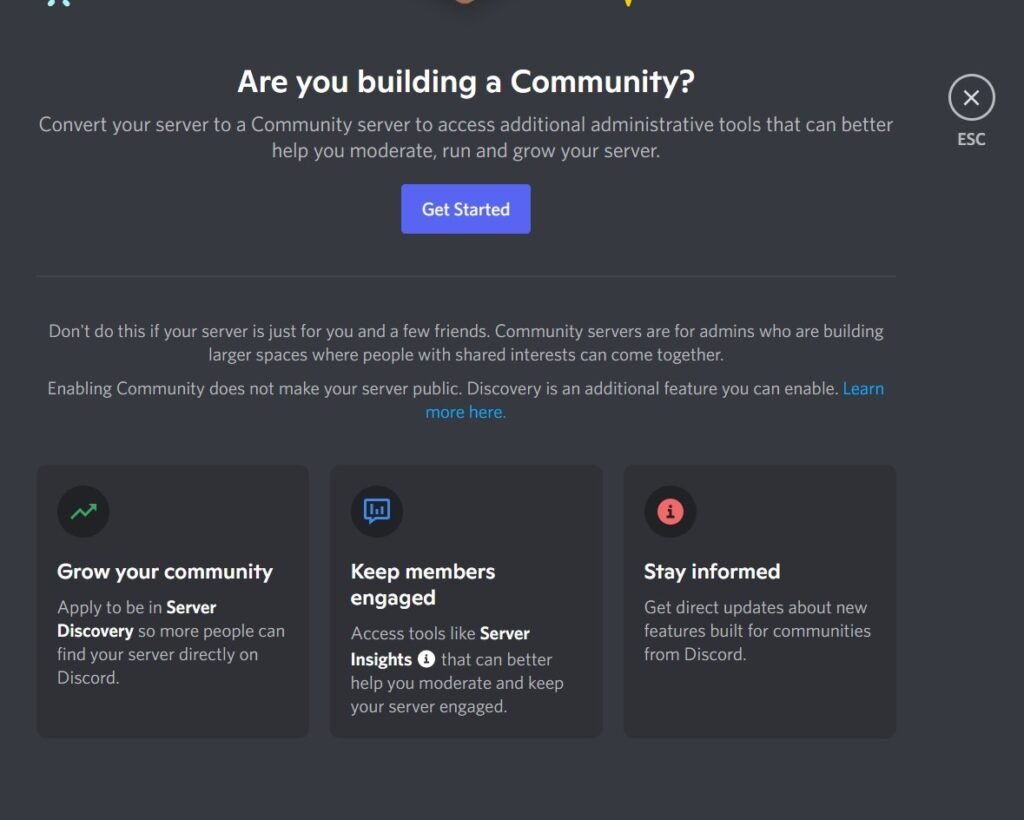Click the 'Apply to be in Server Discovery' description
The height and width of the screenshot is (820, 1024).
click(x=171, y=642)
